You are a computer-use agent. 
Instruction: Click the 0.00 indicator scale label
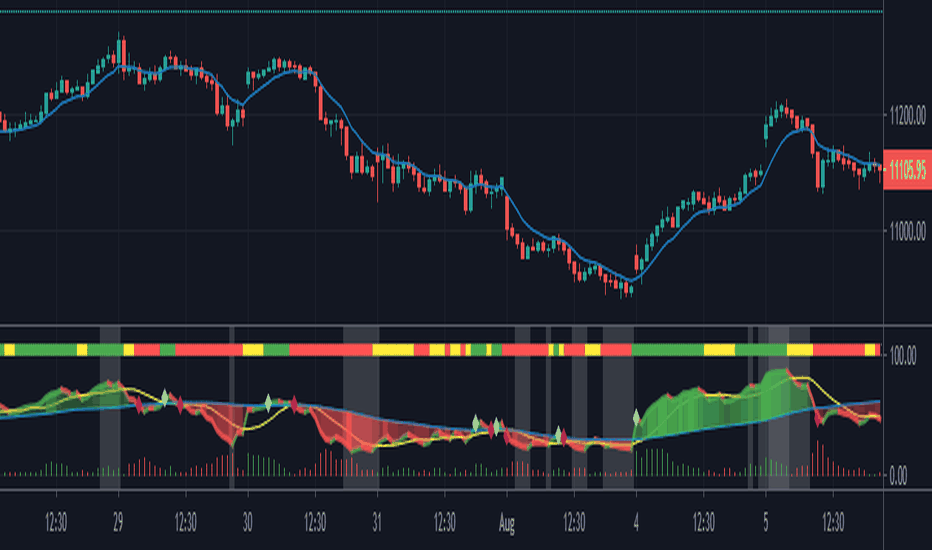(x=898, y=476)
